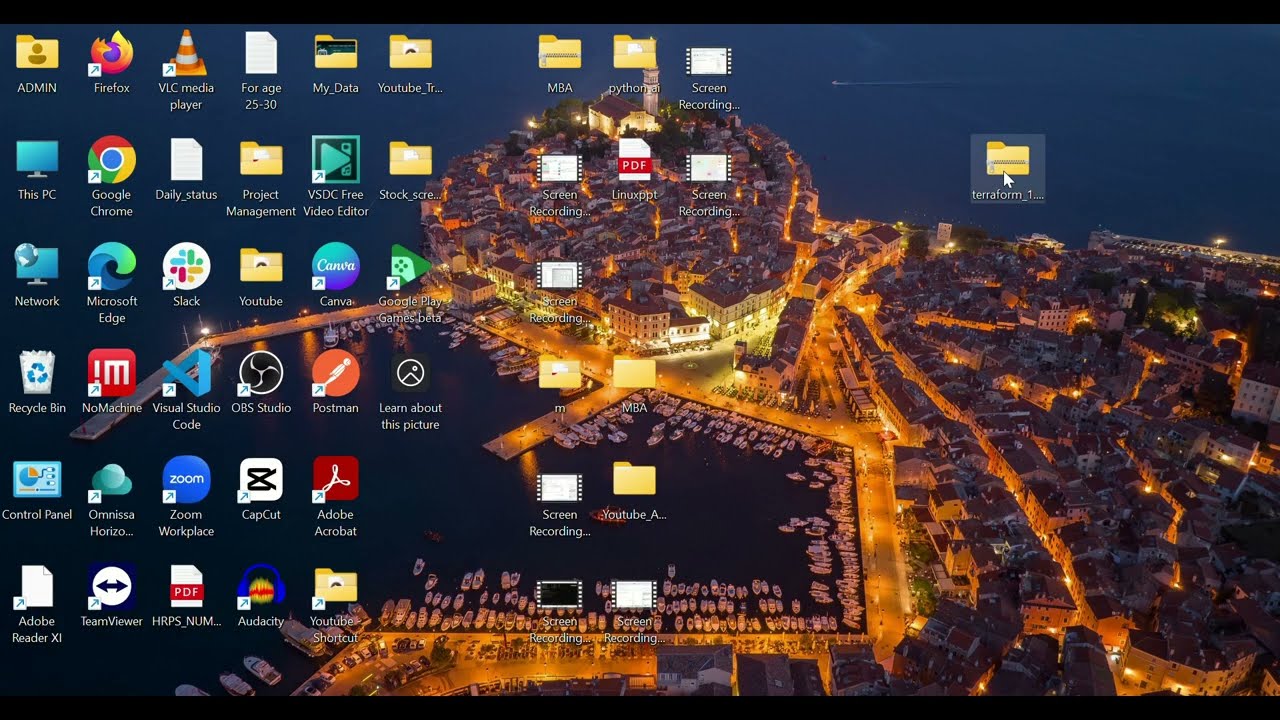Open the My_Data folder
Screen dimensions: 1280x720
(x=336, y=63)
